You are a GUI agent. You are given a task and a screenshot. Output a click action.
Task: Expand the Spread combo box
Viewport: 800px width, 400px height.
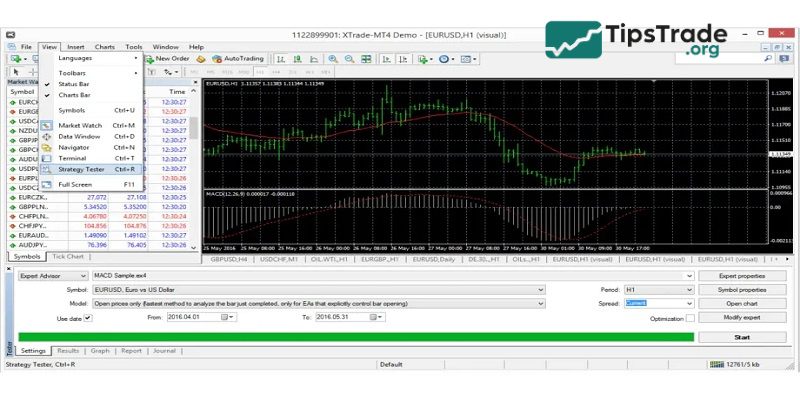(x=688, y=303)
